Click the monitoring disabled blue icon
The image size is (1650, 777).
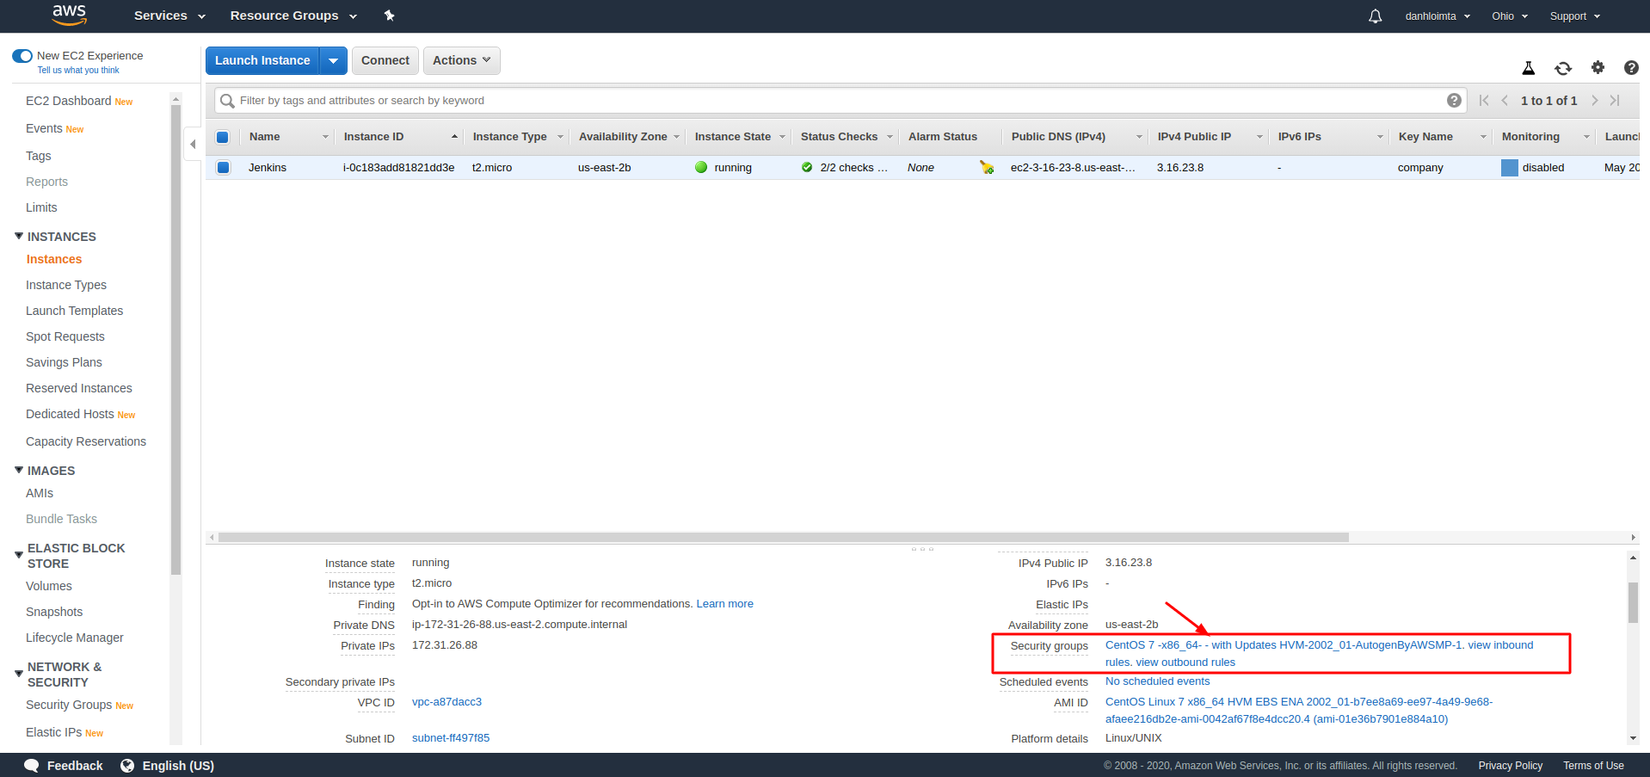coord(1509,167)
